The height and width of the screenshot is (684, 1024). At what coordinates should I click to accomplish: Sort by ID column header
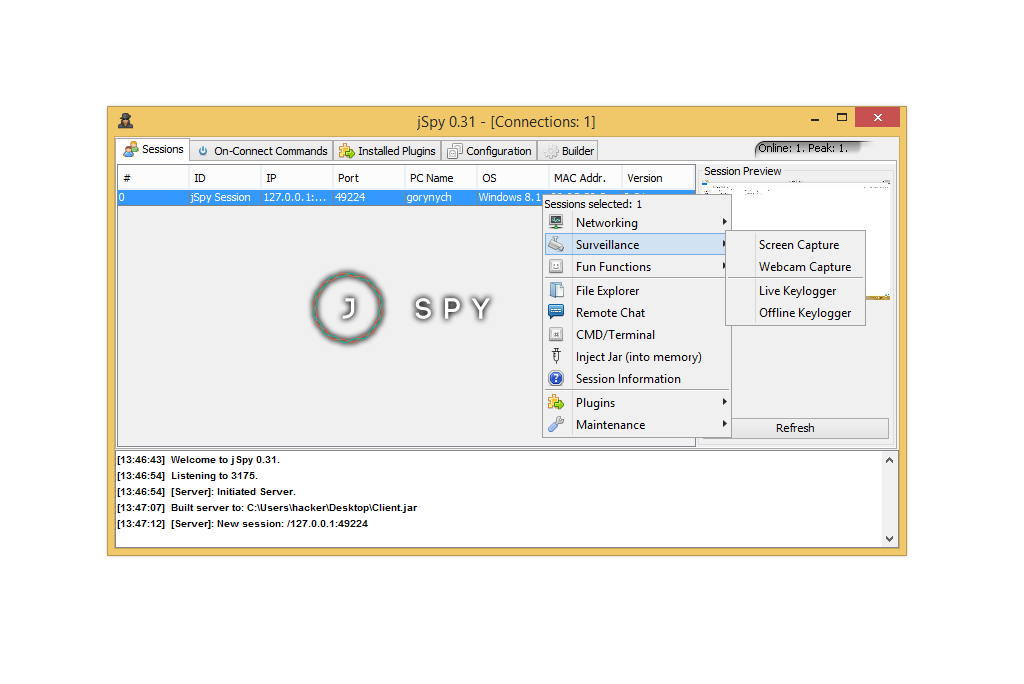point(225,178)
